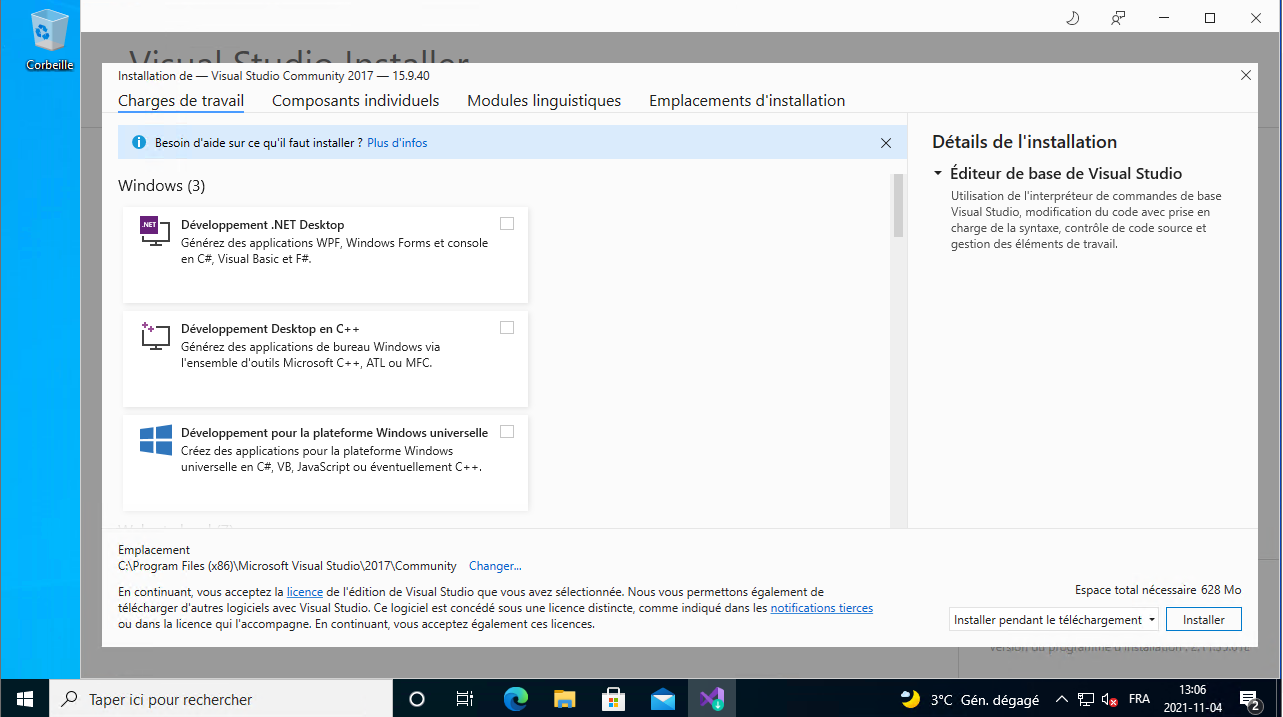Dismiss the help info banner
Image resolution: width=1283 pixels, height=717 pixels.
coord(885,143)
